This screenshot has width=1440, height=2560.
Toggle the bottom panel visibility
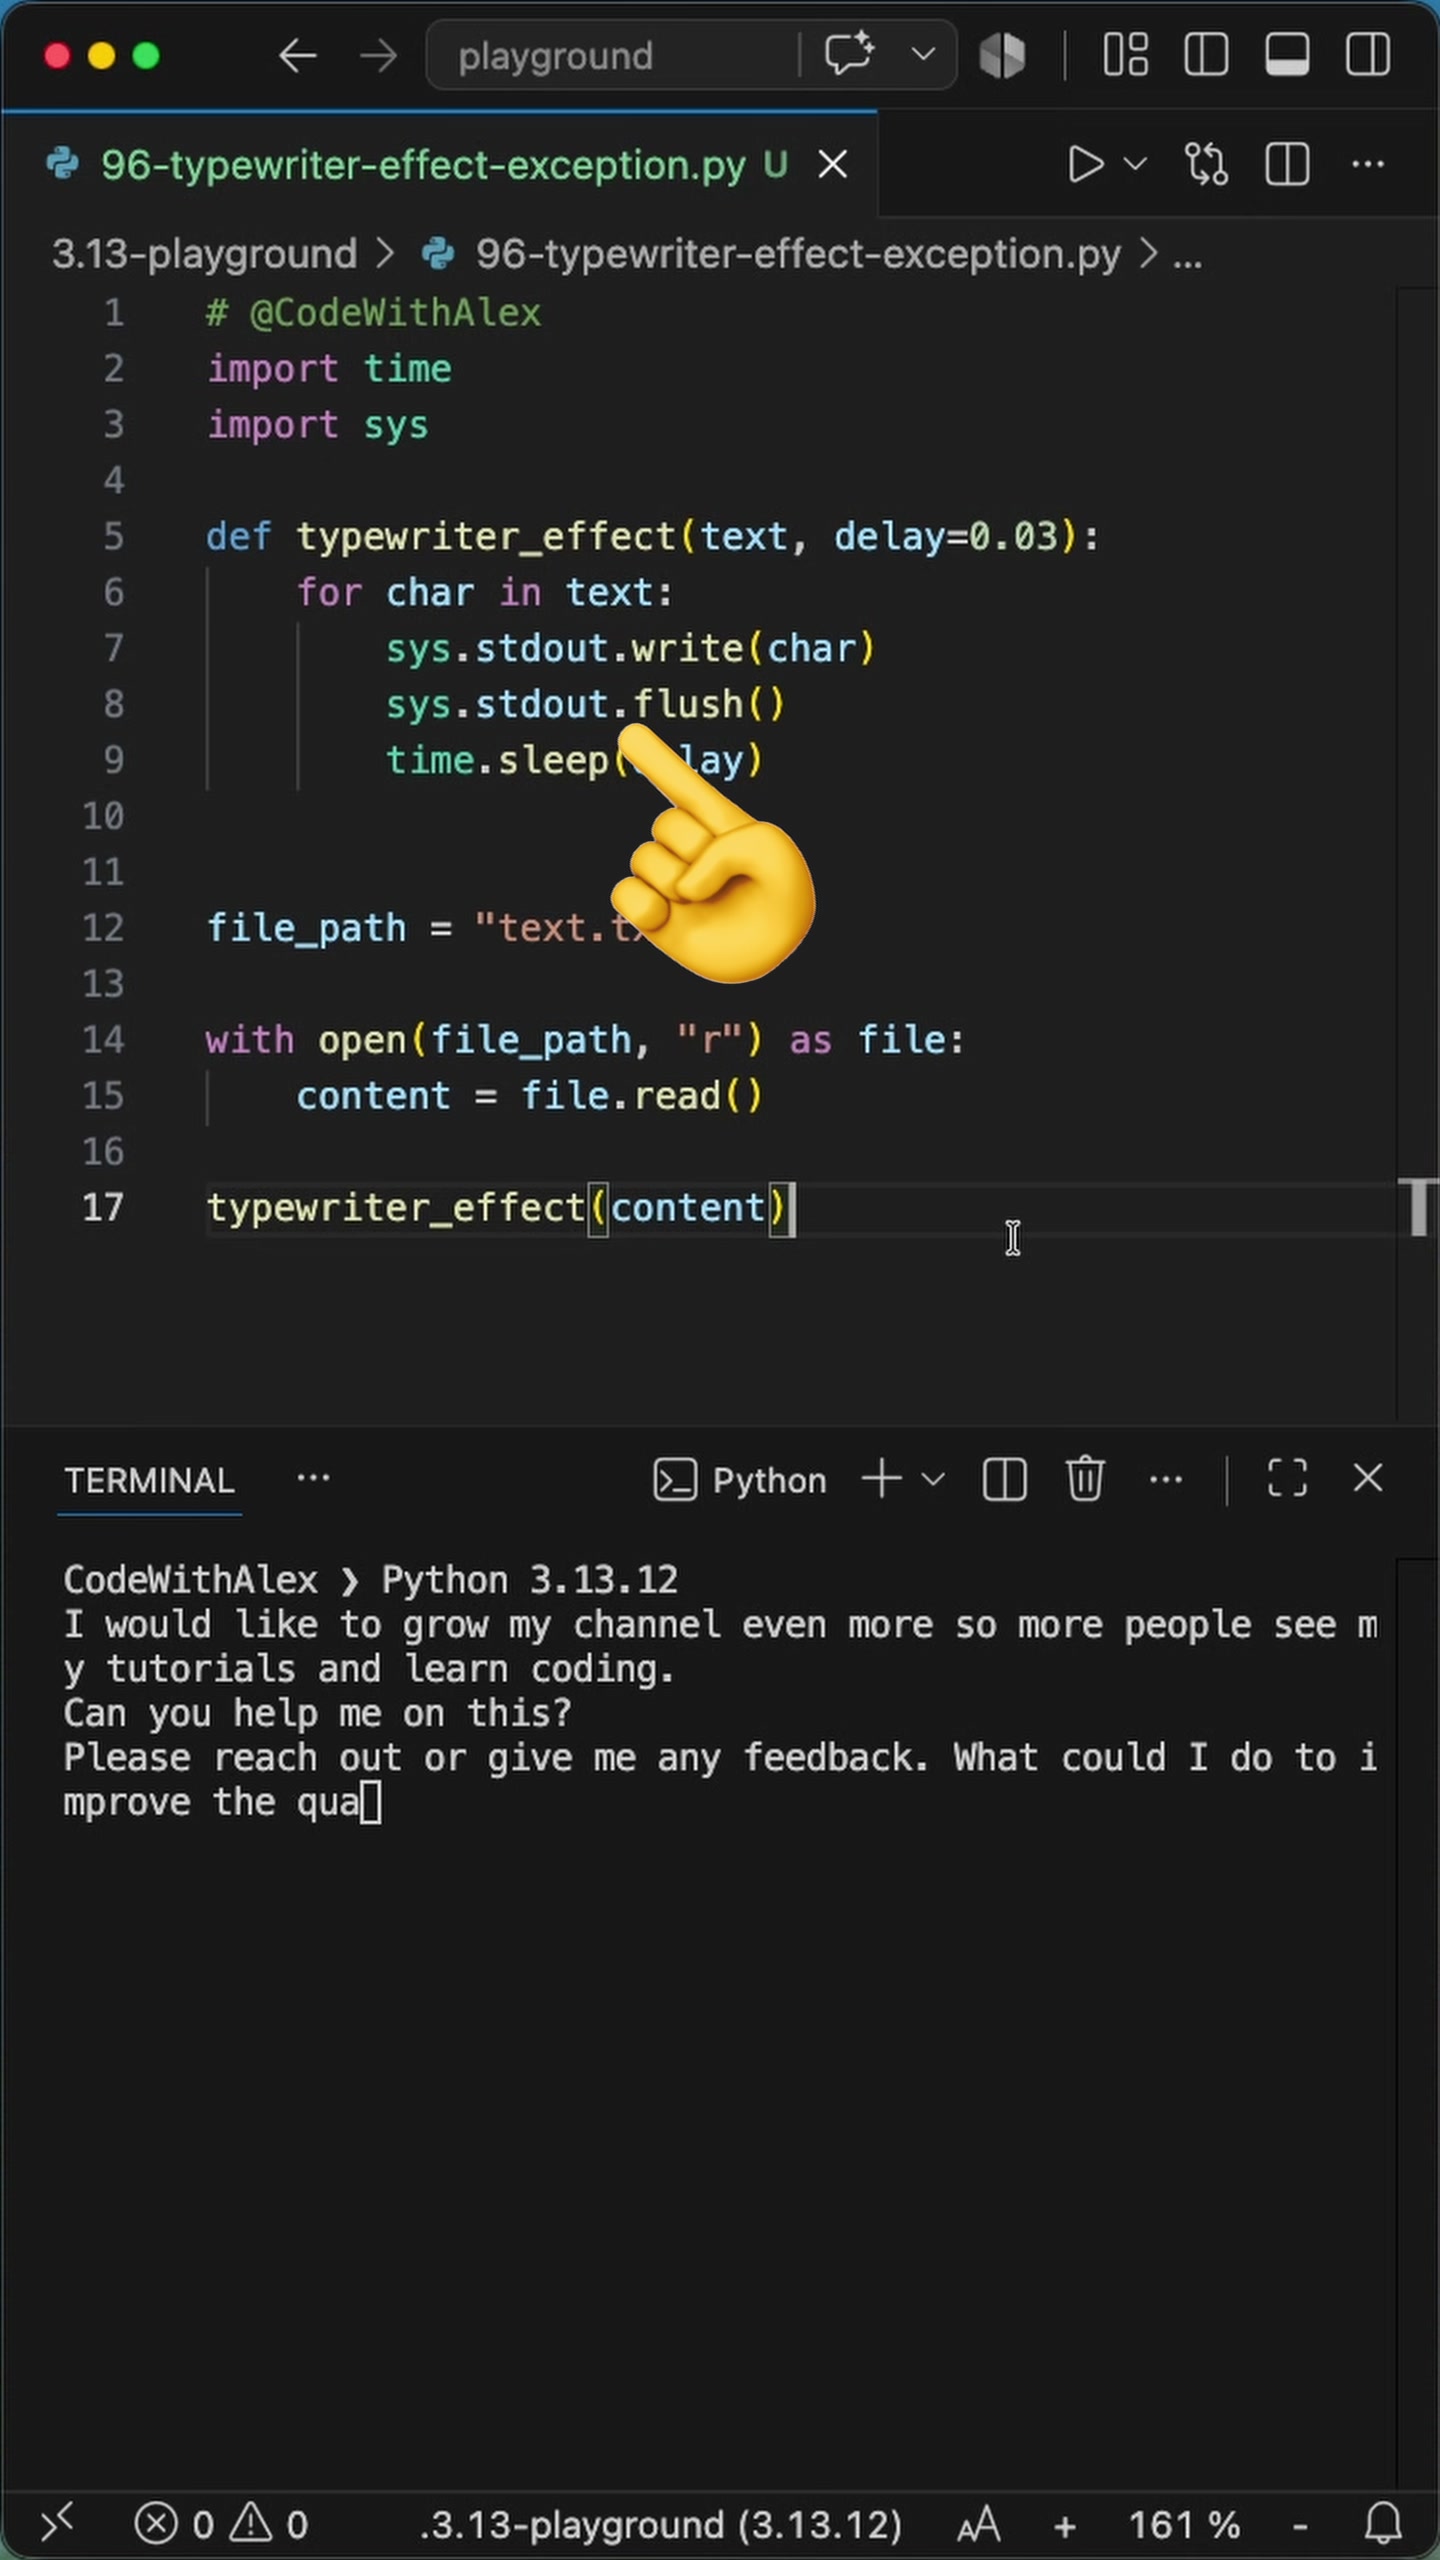(1287, 55)
